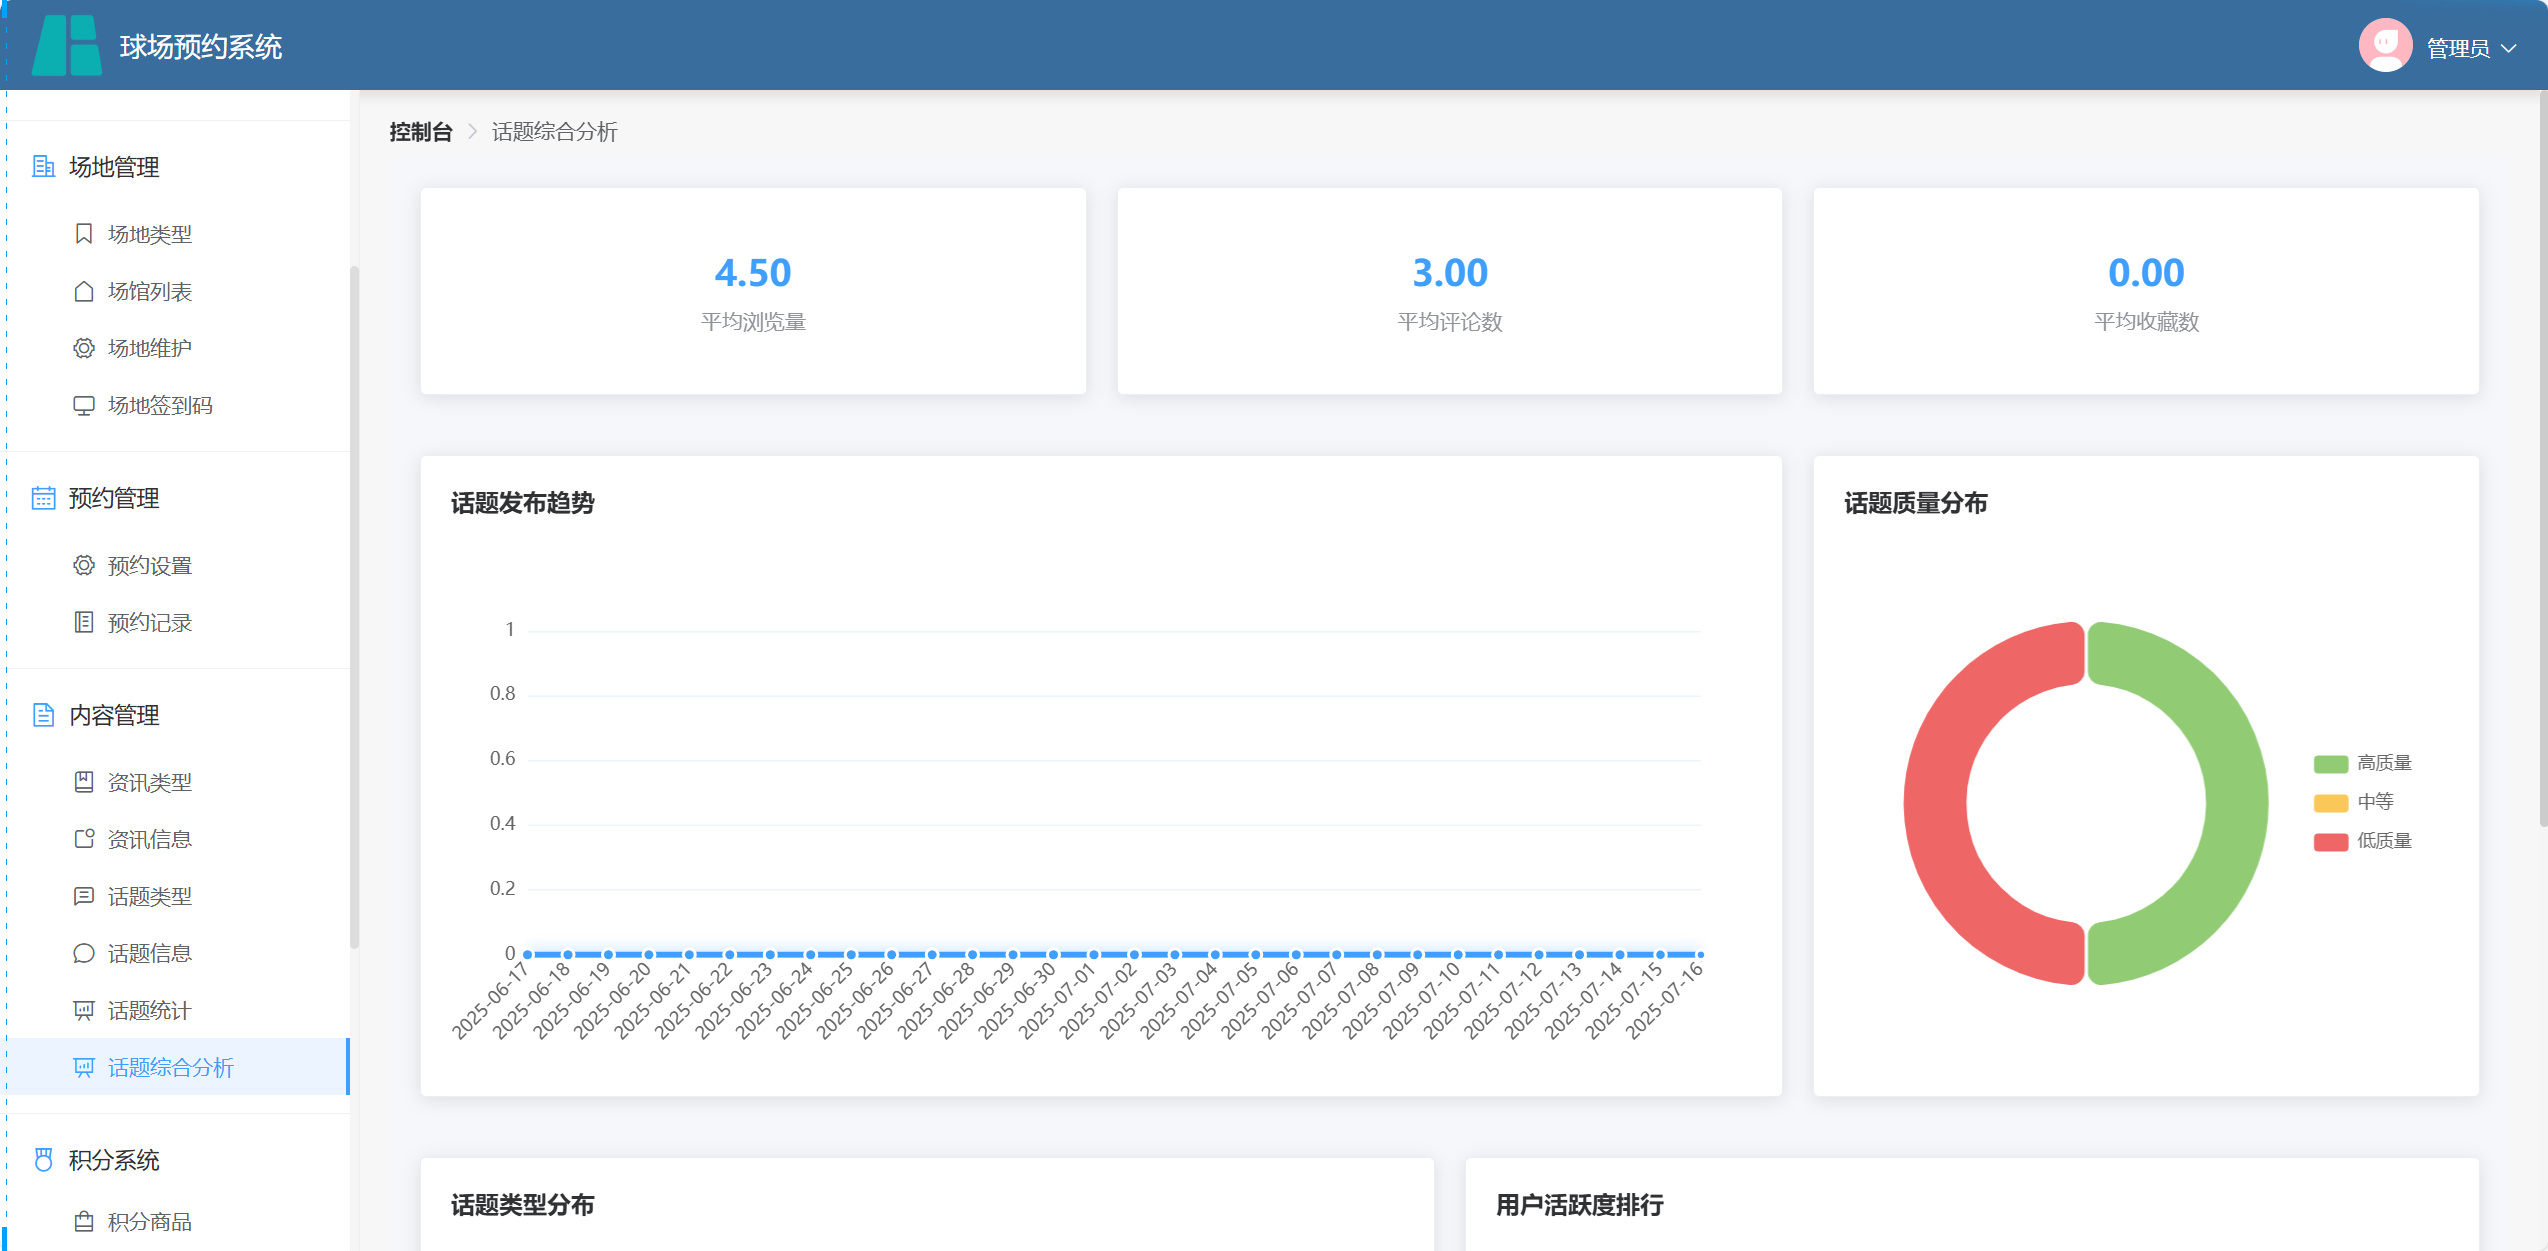The width and height of the screenshot is (2548, 1251).
Task: Click the house icon beside 场馆列表
Action: point(84,291)
